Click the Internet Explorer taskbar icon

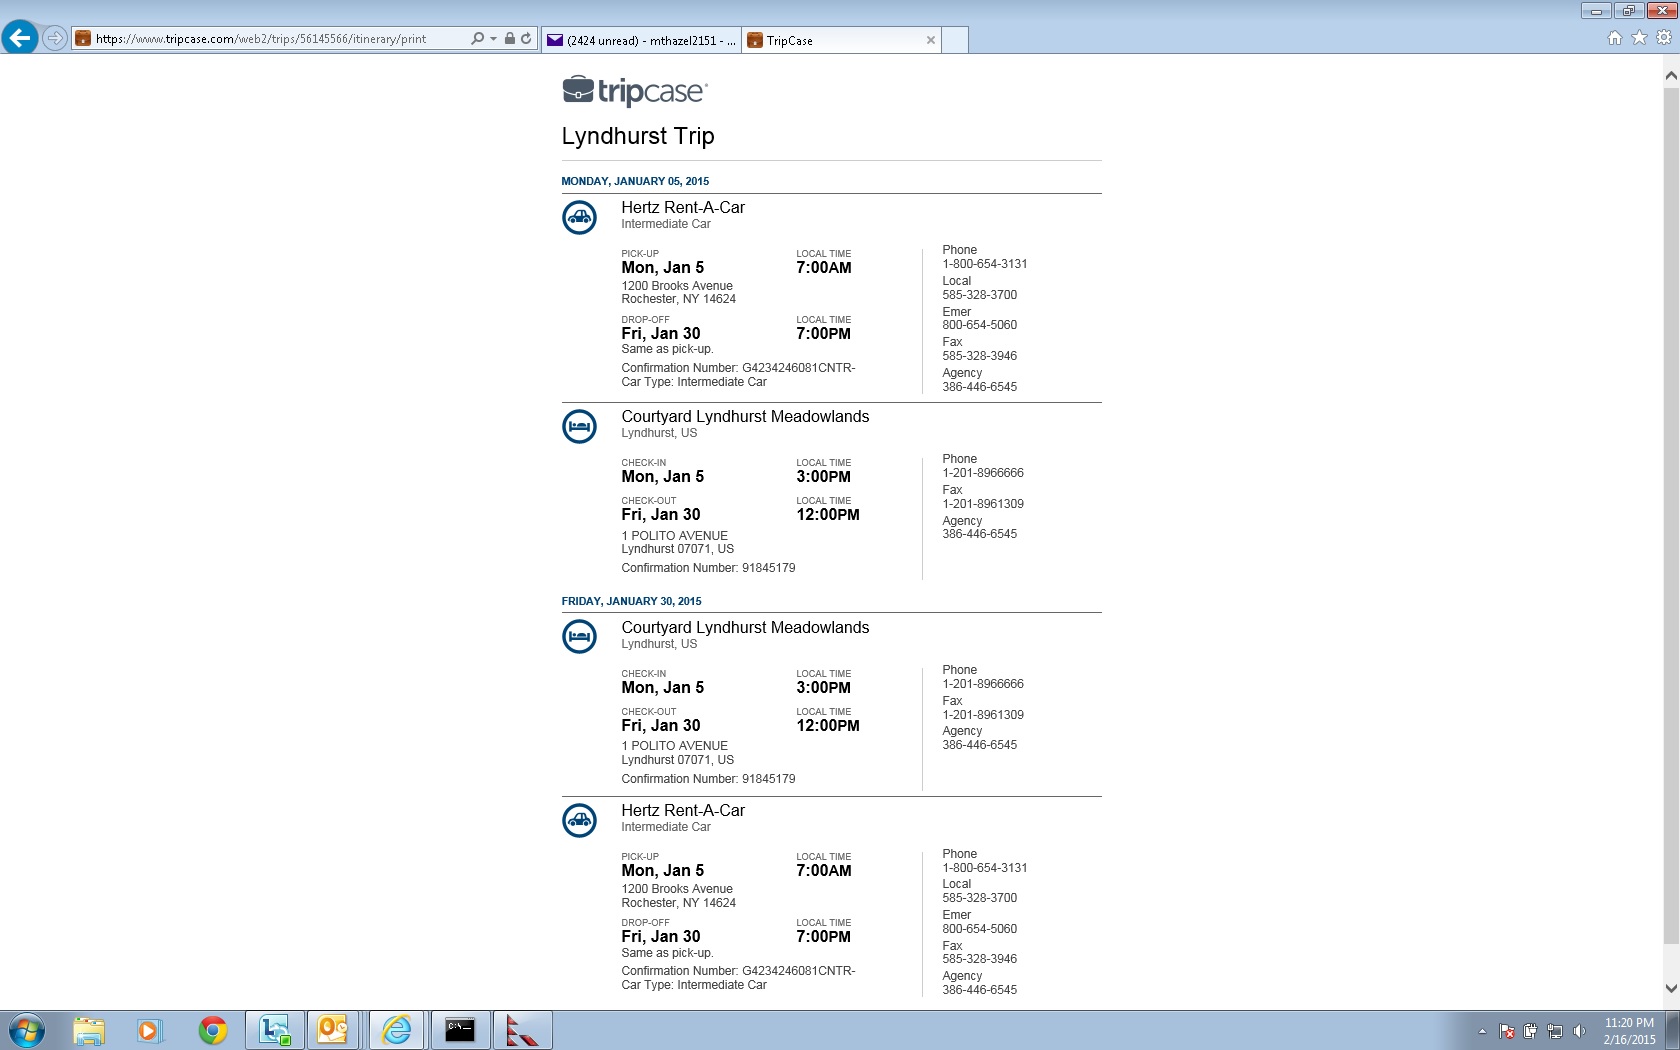[x=397, y=1030]
